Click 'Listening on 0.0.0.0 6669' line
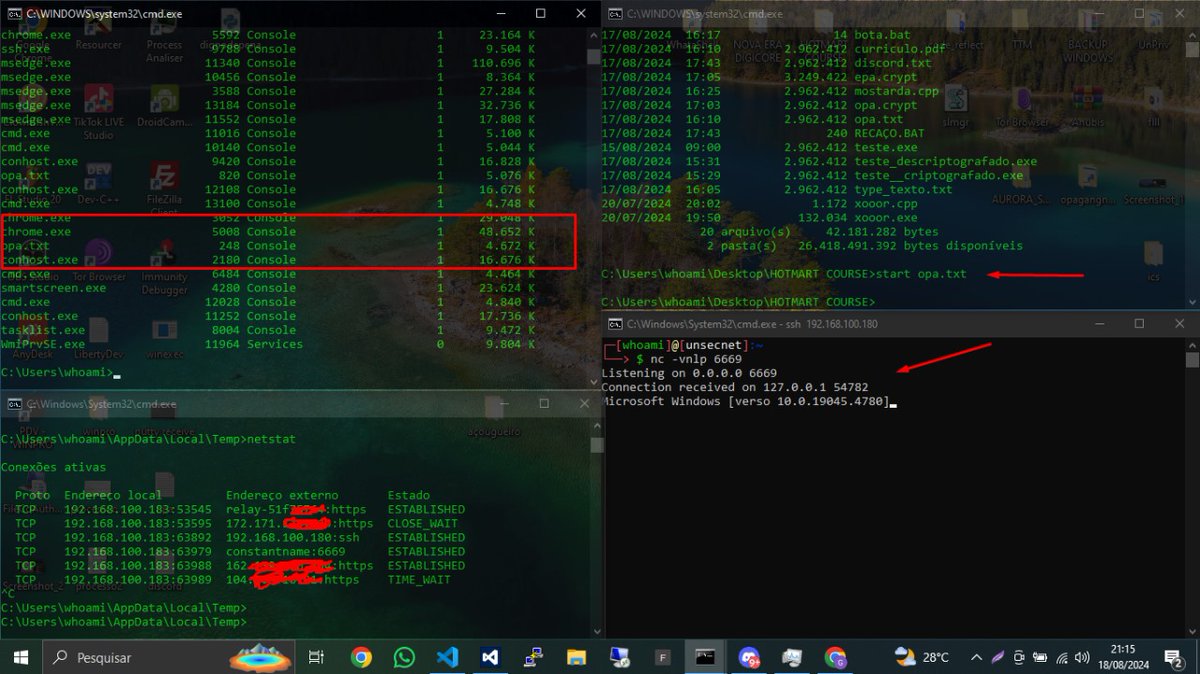The height and width of the screenshot is (674, 1200). click(x=689, y=372)
